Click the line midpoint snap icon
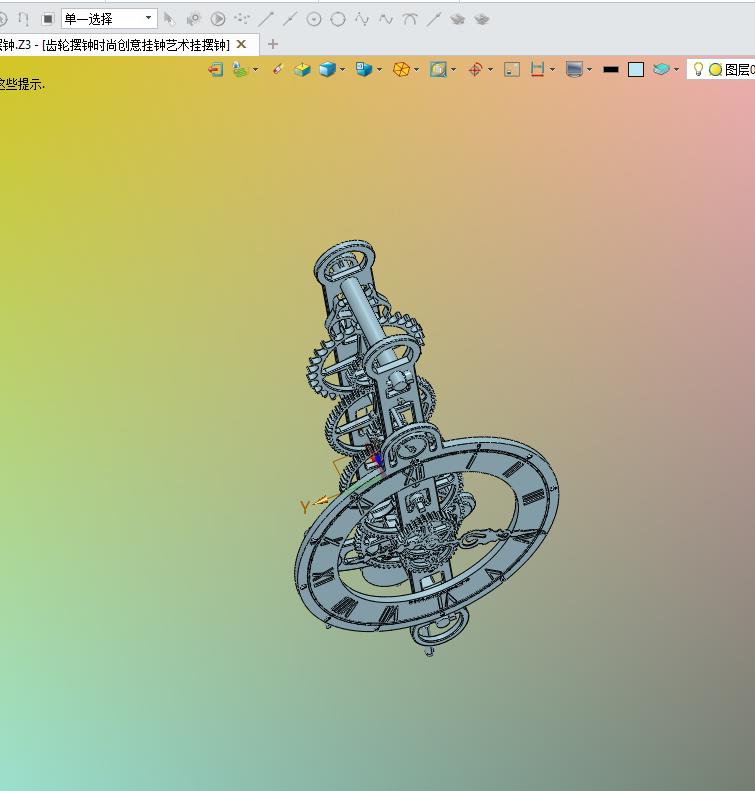This screenshot has width=755, height=791. point(290,19)
